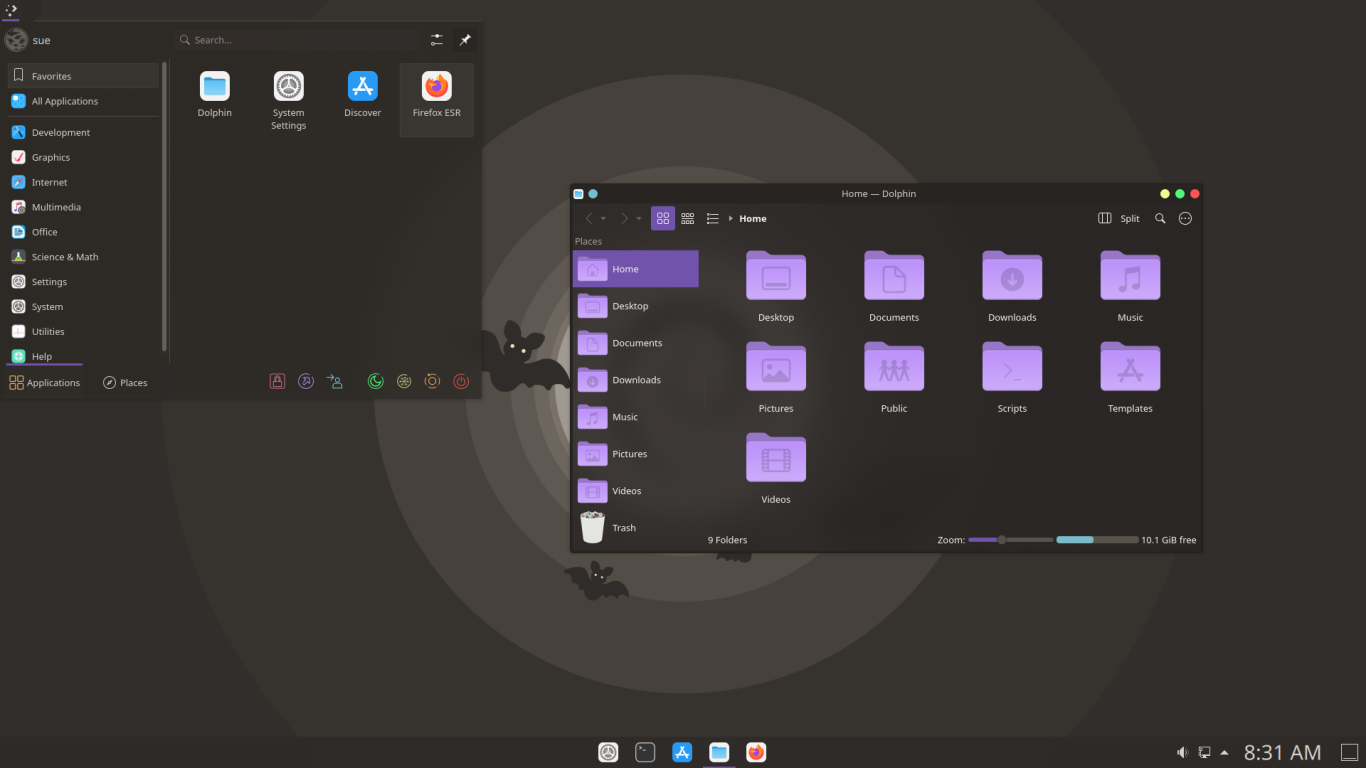Select the Templates folder in file view

[1130, 377]
